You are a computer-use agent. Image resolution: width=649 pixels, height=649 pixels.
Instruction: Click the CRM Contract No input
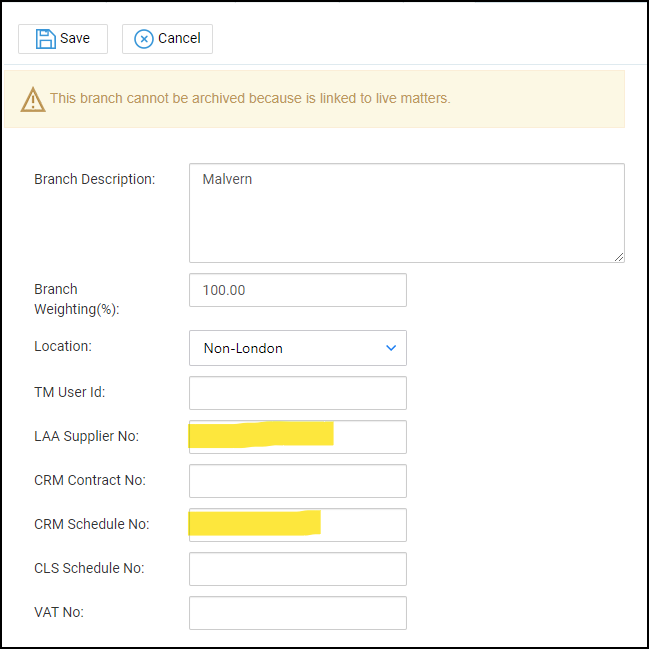pyautogui.click(x=297, y=481)
